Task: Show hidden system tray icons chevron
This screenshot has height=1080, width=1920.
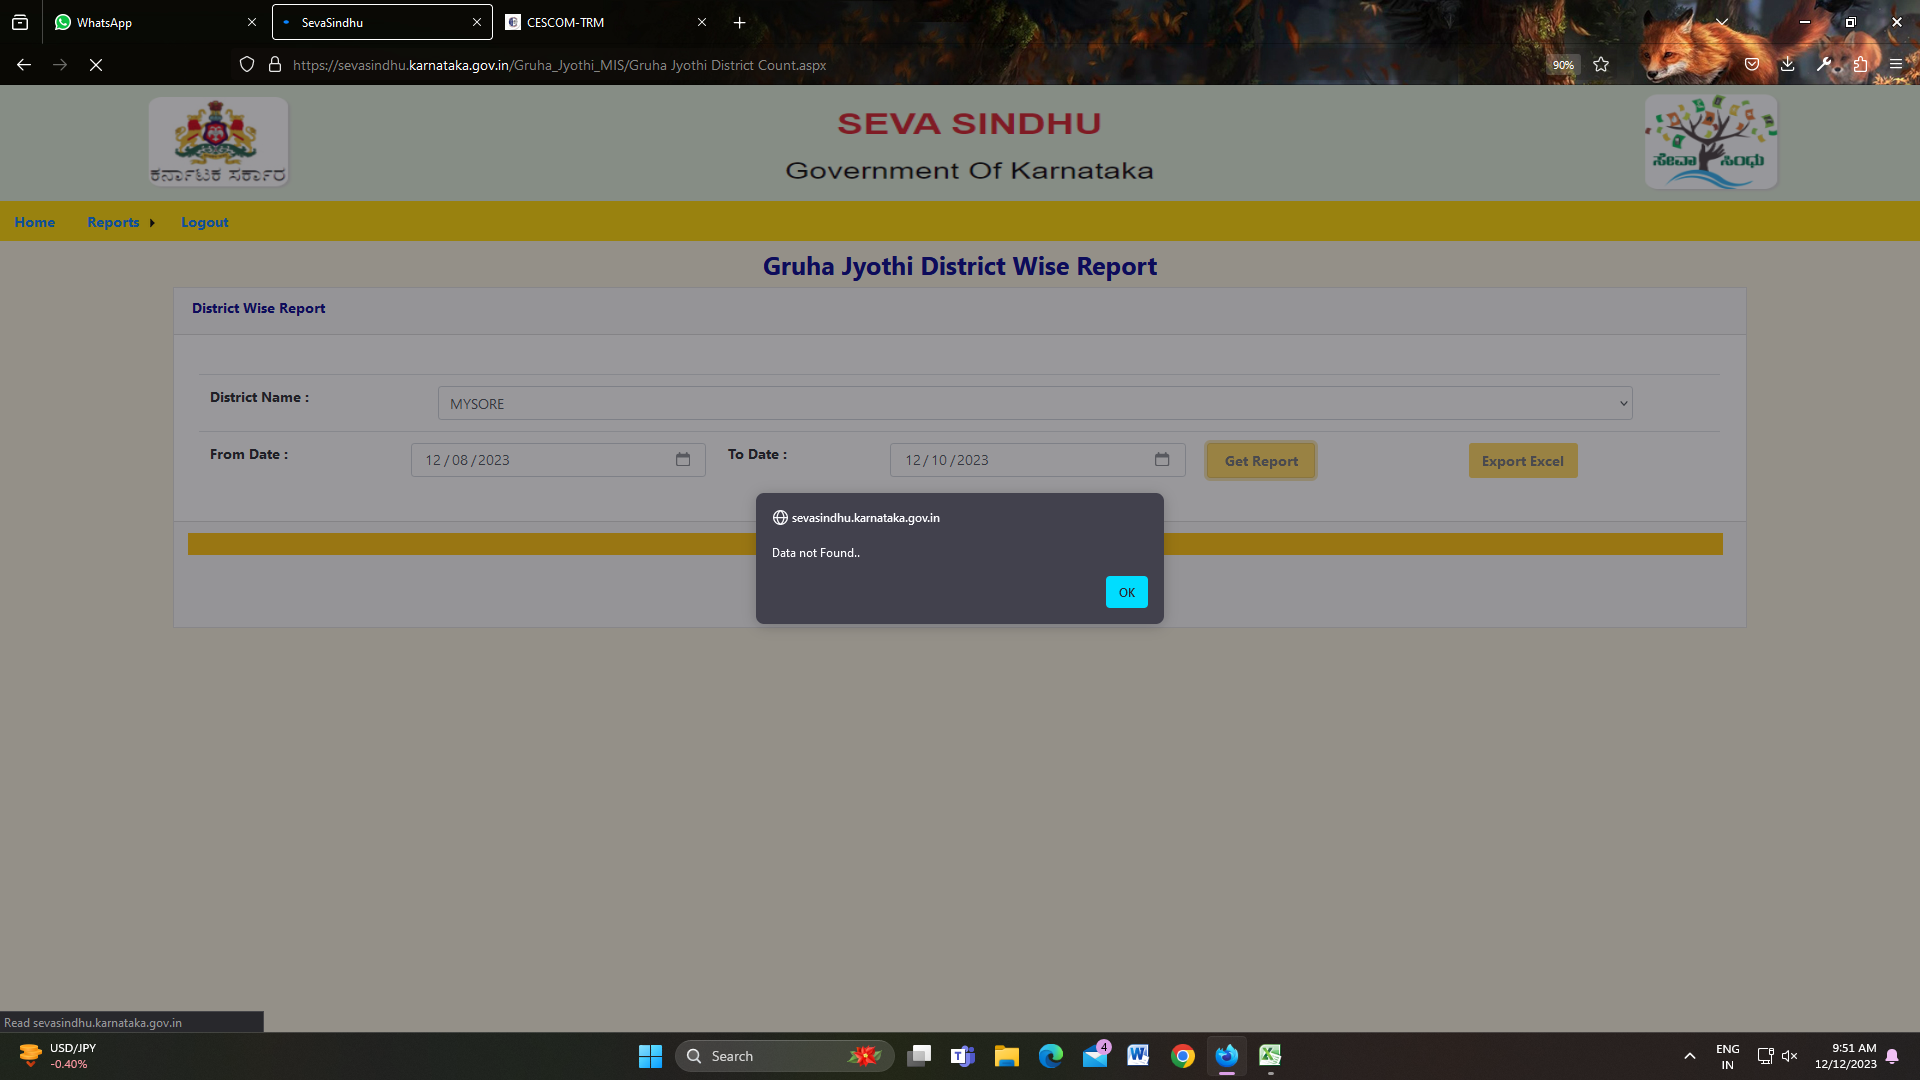Action: [1690, 1056]
